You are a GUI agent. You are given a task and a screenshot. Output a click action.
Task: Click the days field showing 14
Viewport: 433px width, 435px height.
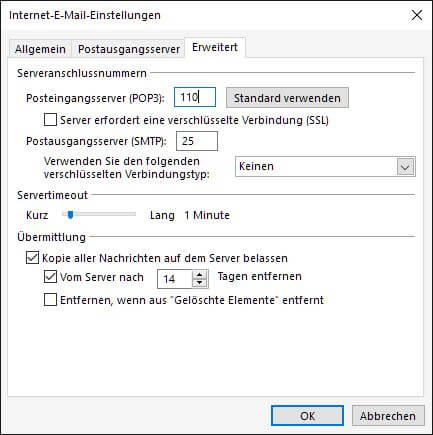(175, 279)
